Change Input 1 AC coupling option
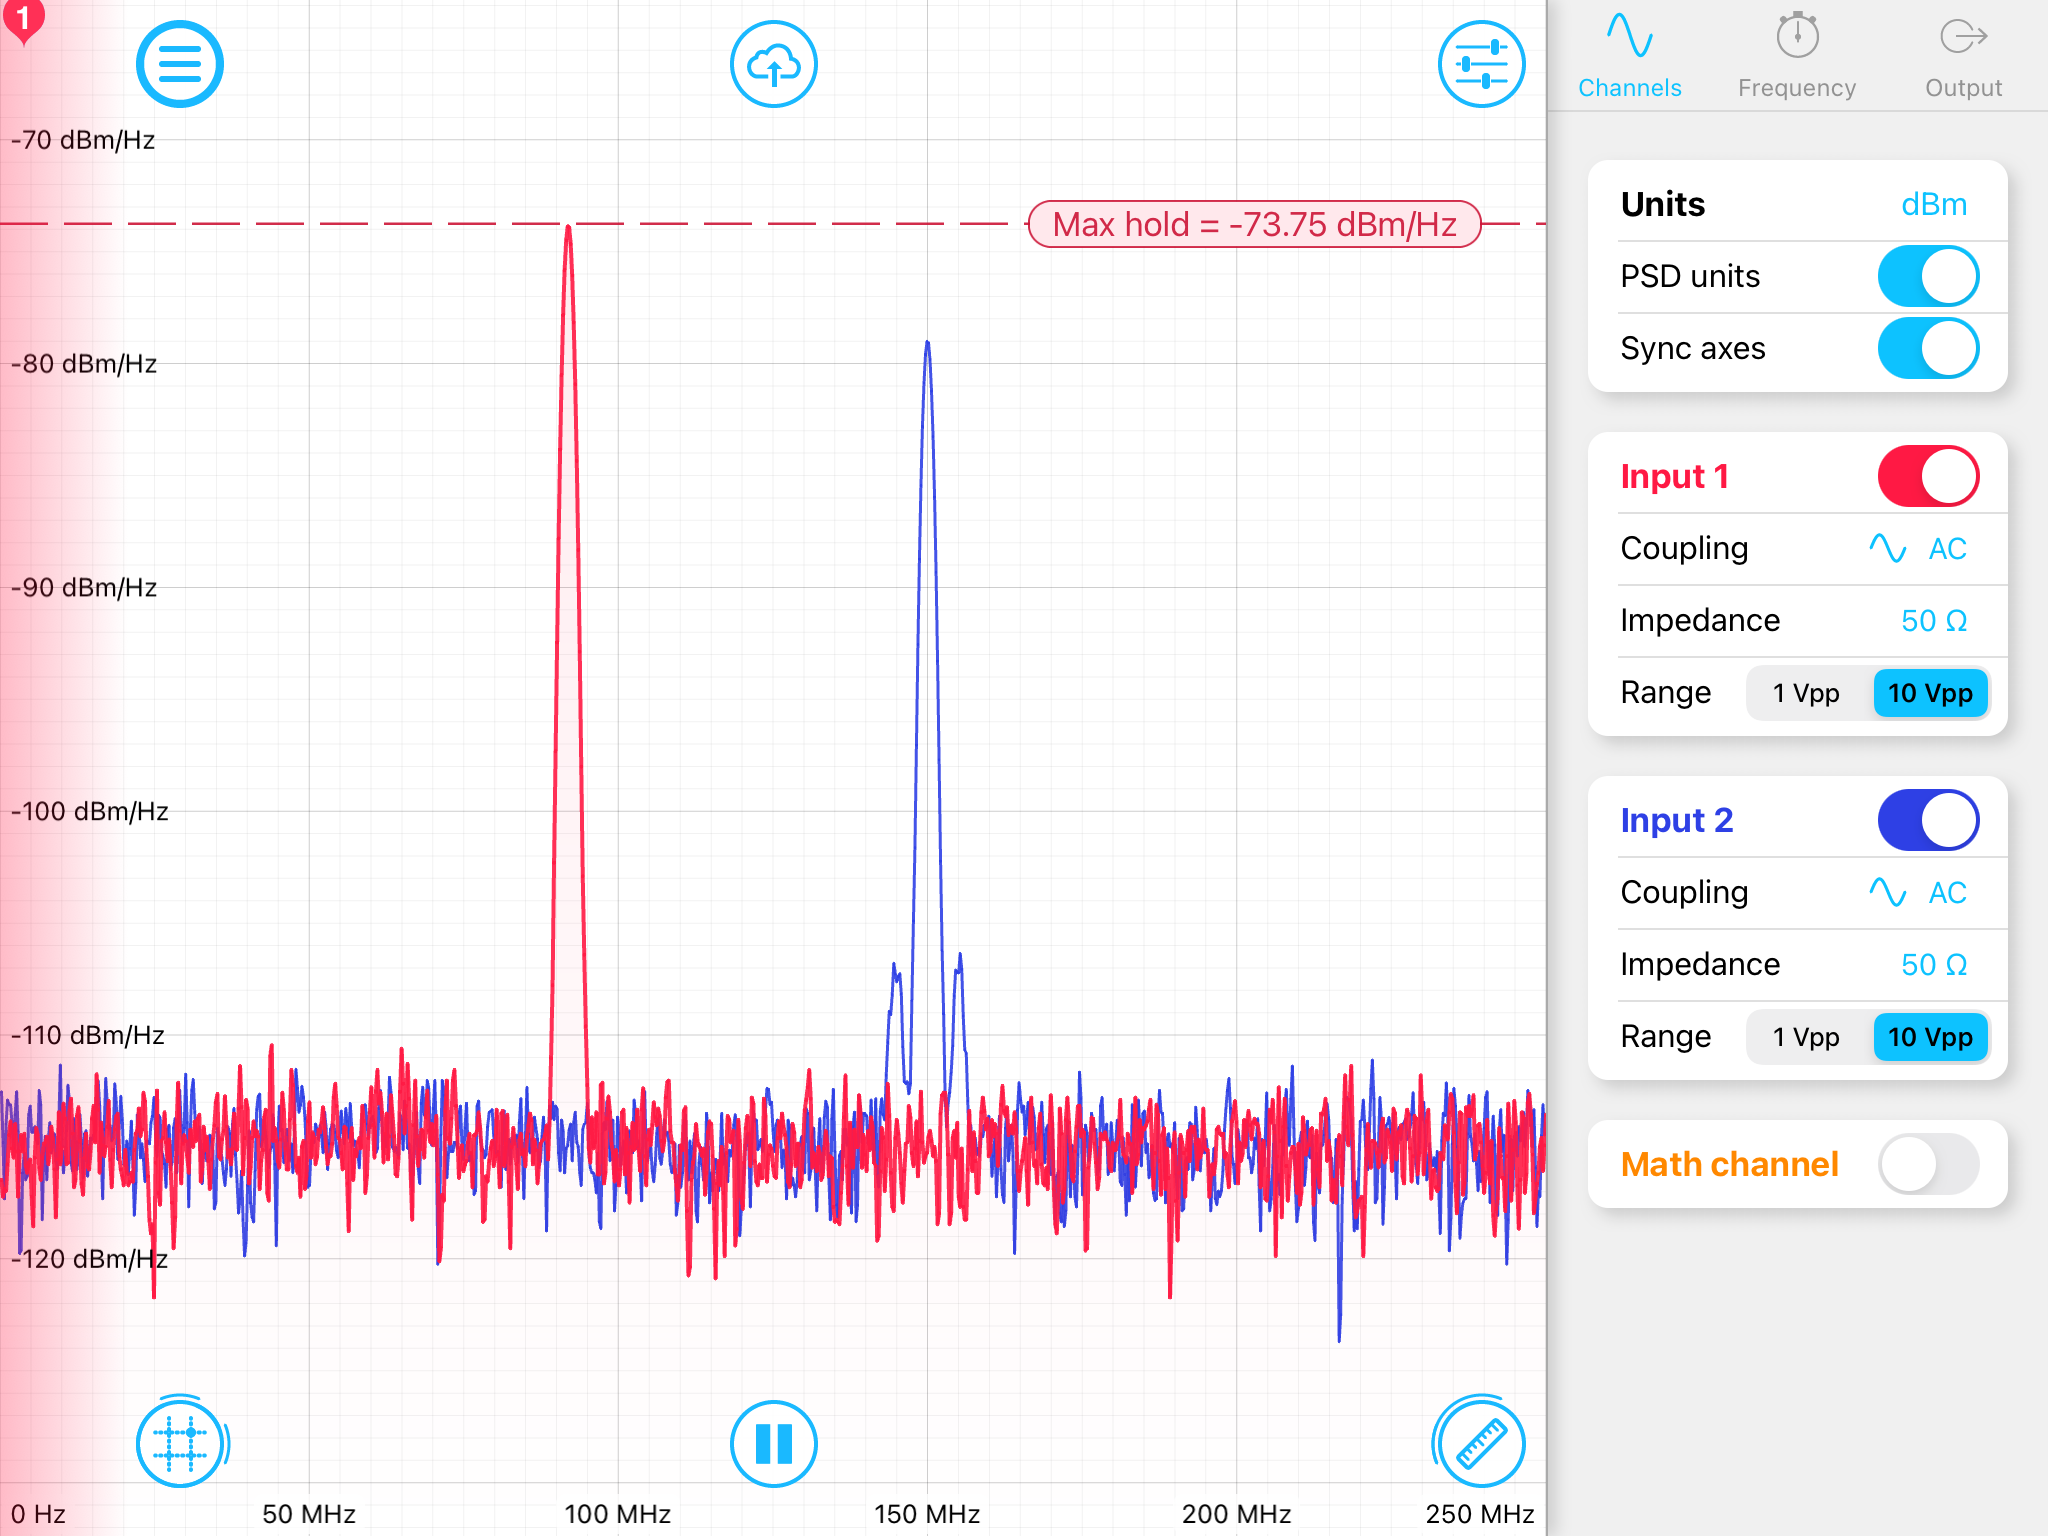2048x1536 pixels. click(x=1918, y=548)
